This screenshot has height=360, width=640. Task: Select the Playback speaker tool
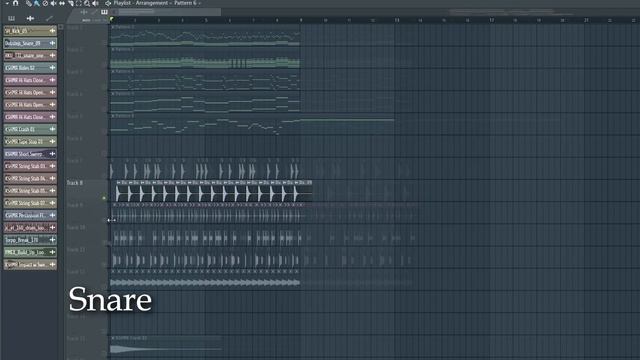pos(96,3)
